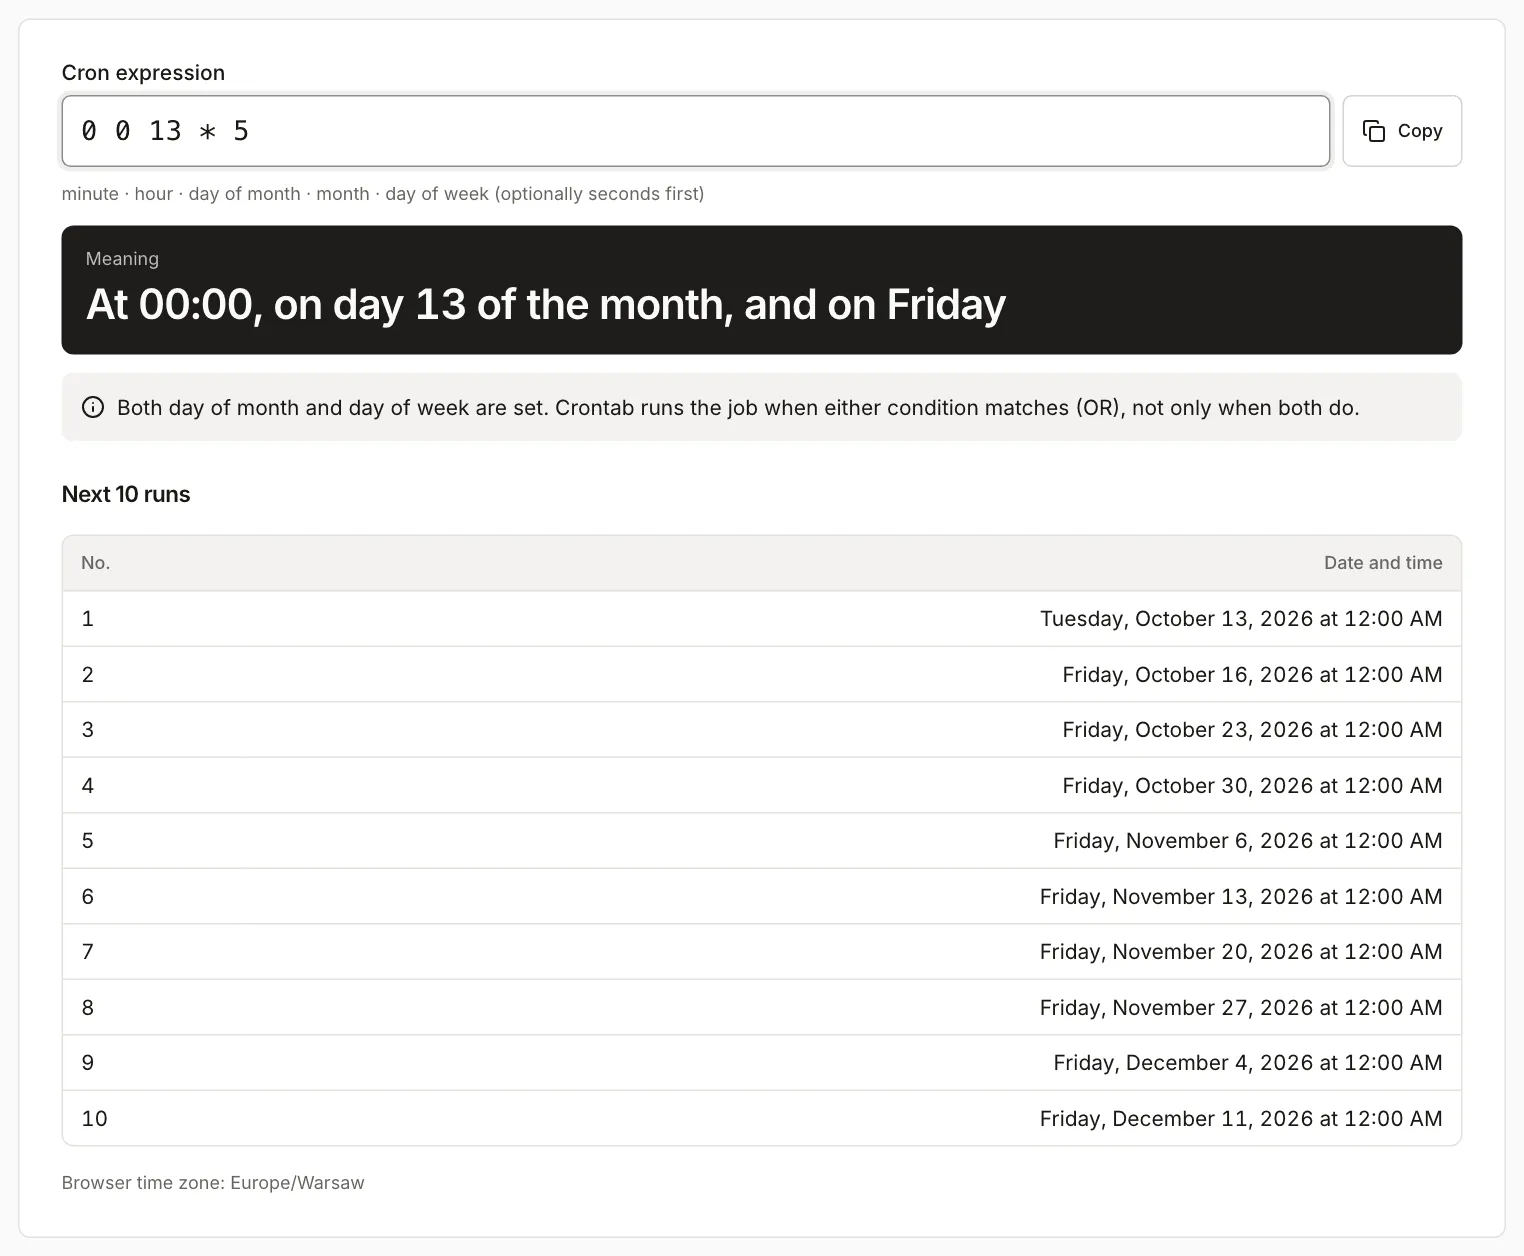Click the "At 00:00, on day 13" meaning text
Image resolution: width=1524 pixels, height=1256 pixels.
point(546,304)
